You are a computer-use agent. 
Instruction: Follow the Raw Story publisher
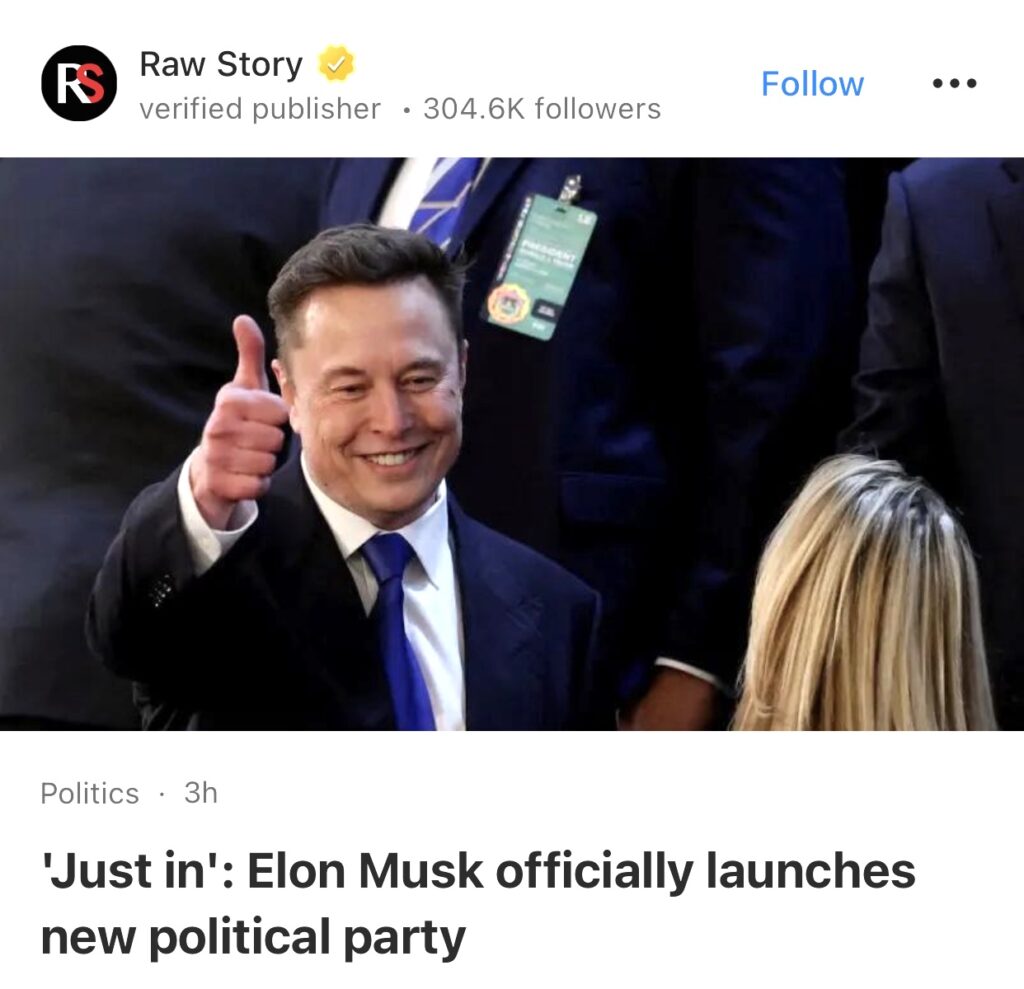point(812,84)
